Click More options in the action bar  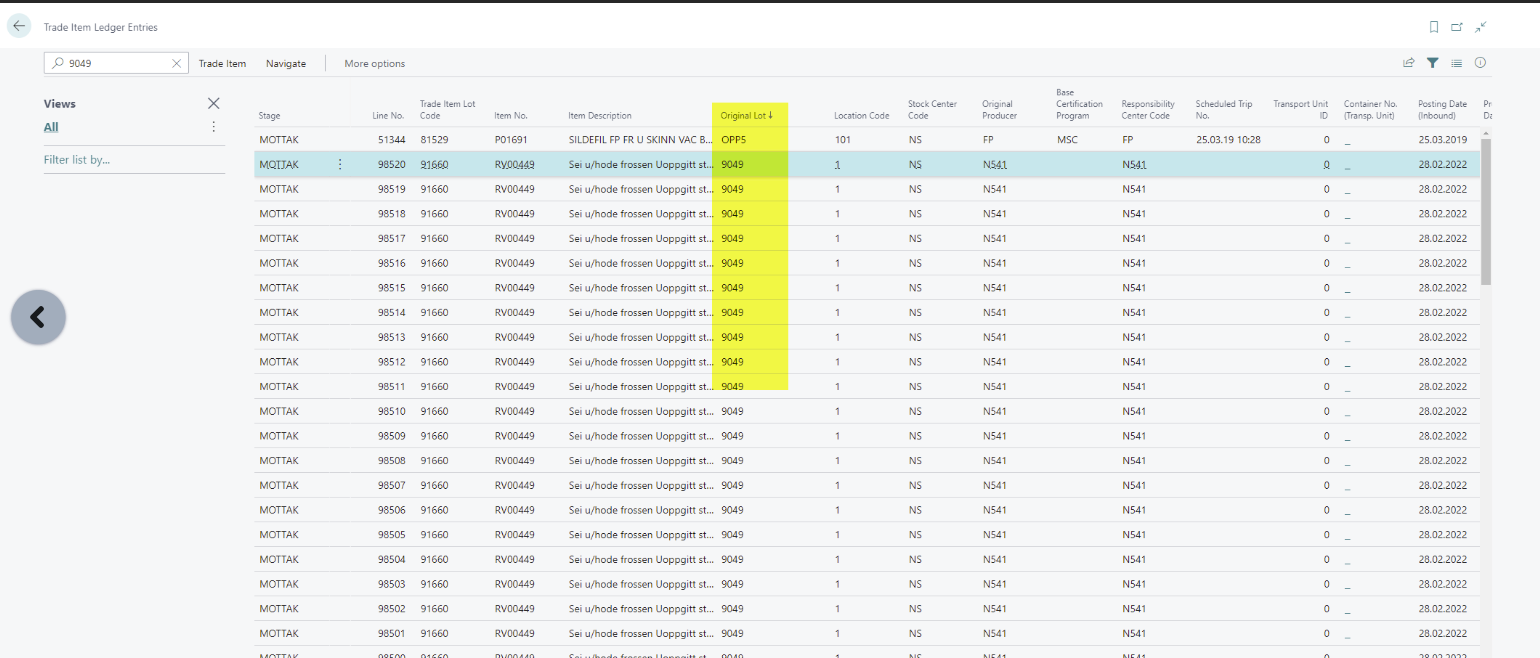tap(375, 63)
